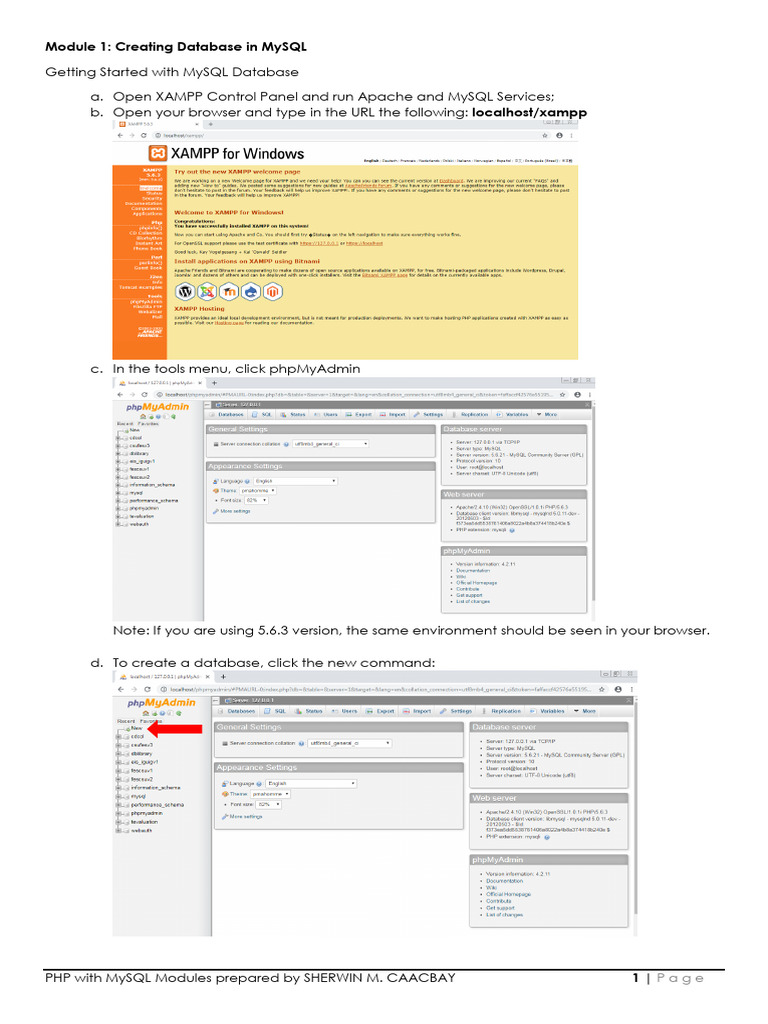Open Server connection collation dropdown in step d
The height and width of the screenshot is (1024, 768).
tap(349, 744)
